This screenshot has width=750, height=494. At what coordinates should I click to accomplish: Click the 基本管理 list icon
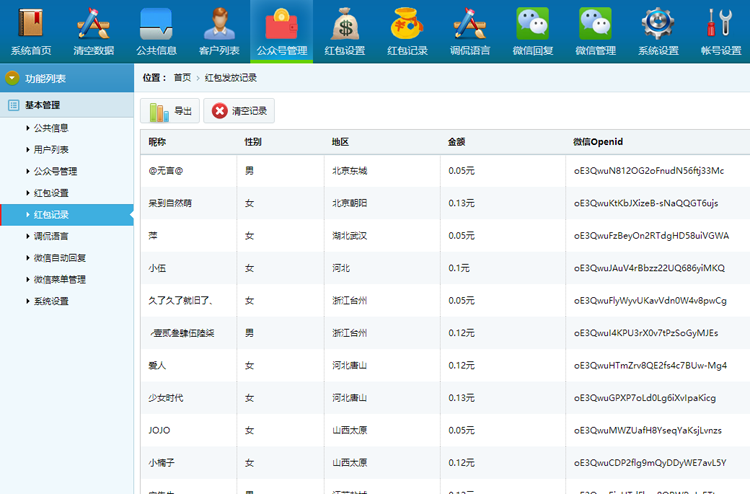pos(13,105)
